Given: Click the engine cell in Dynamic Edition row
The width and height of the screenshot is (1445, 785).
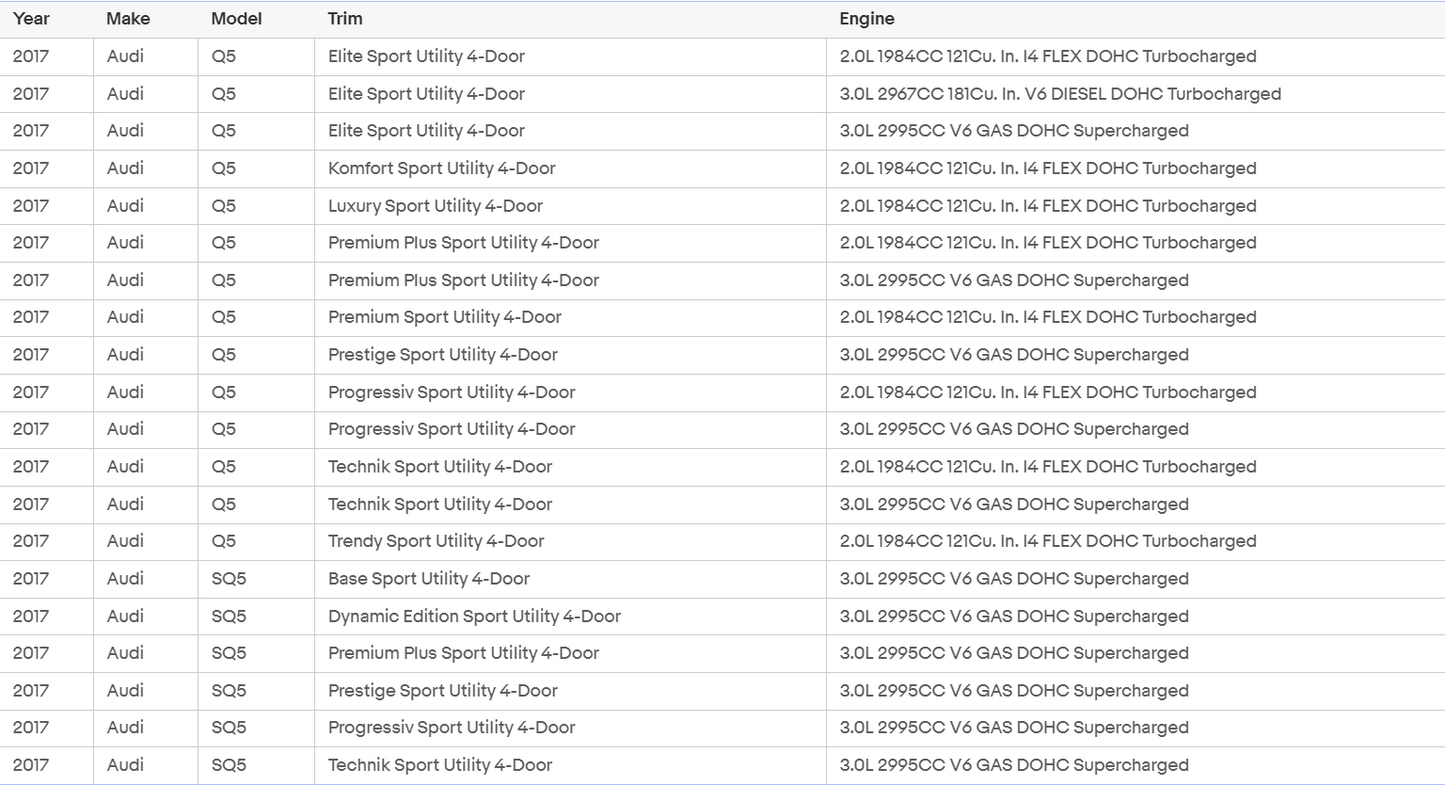Looking at the screenshot, I should (x=1136, y=617).
